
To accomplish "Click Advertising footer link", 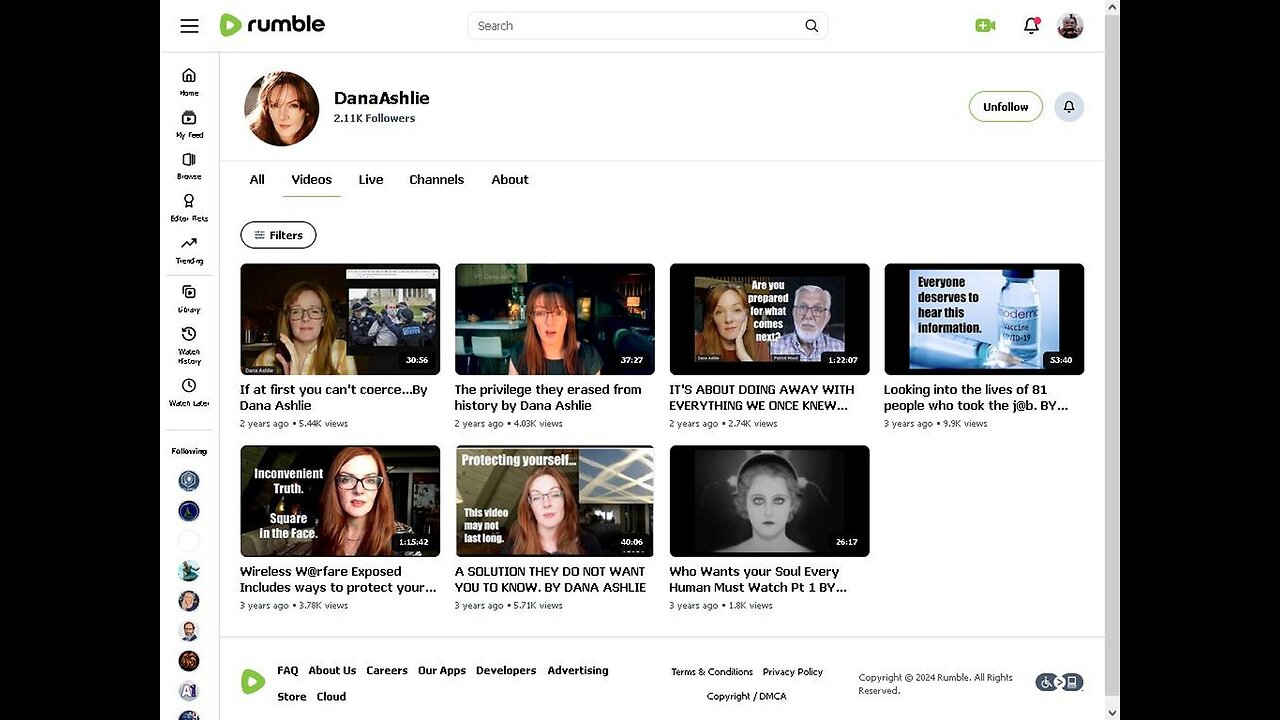I will (578, 671).
